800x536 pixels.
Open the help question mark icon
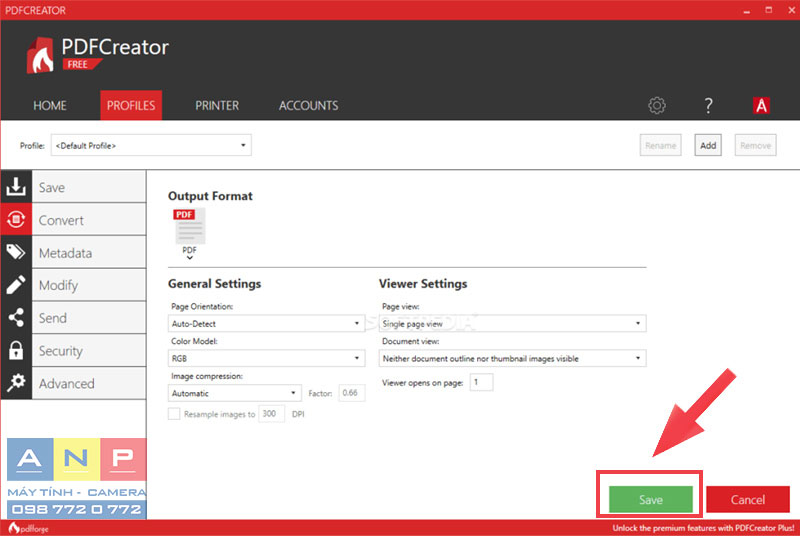point(708,106)
